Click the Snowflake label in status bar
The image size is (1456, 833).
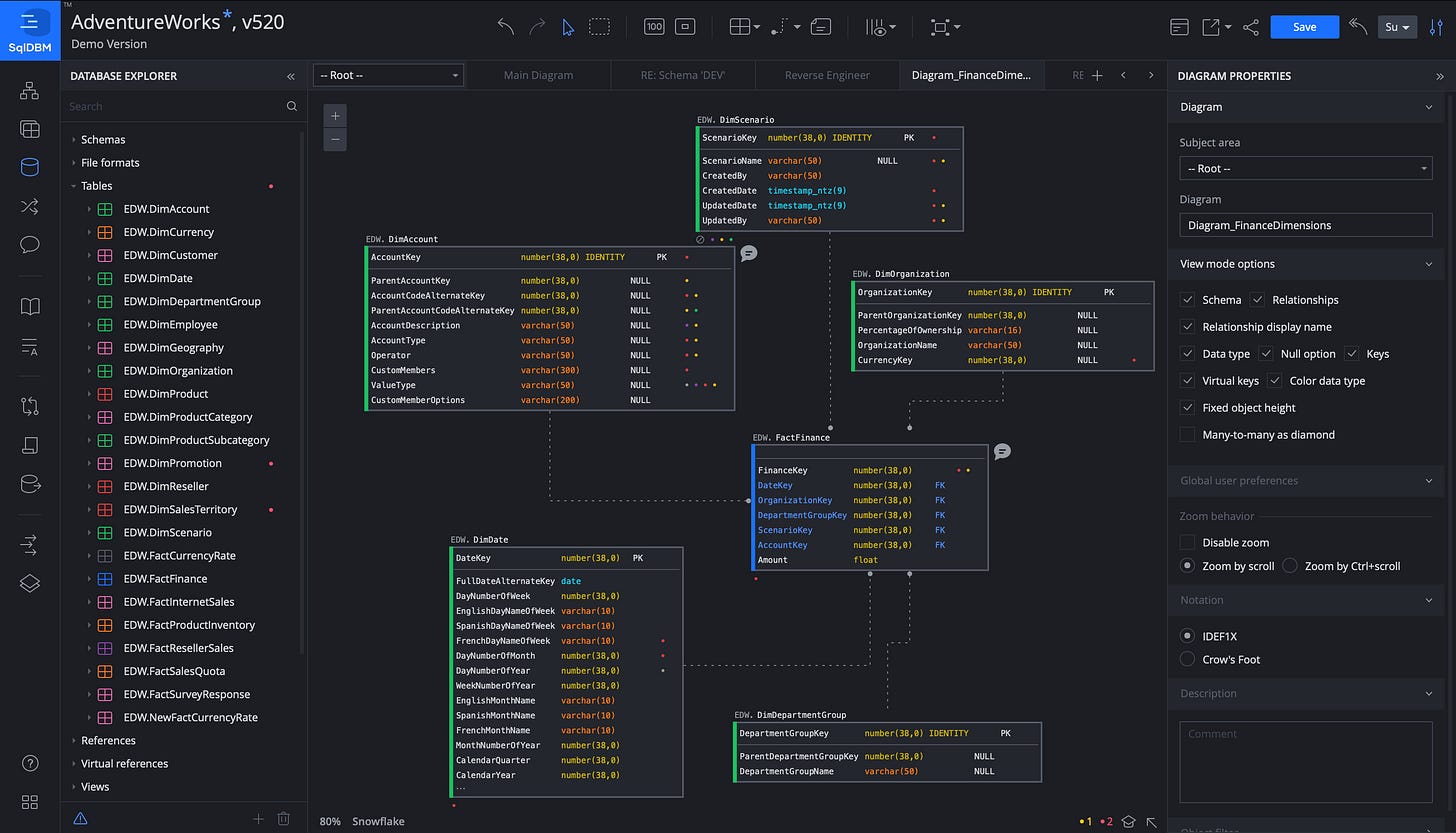[378, 821]
